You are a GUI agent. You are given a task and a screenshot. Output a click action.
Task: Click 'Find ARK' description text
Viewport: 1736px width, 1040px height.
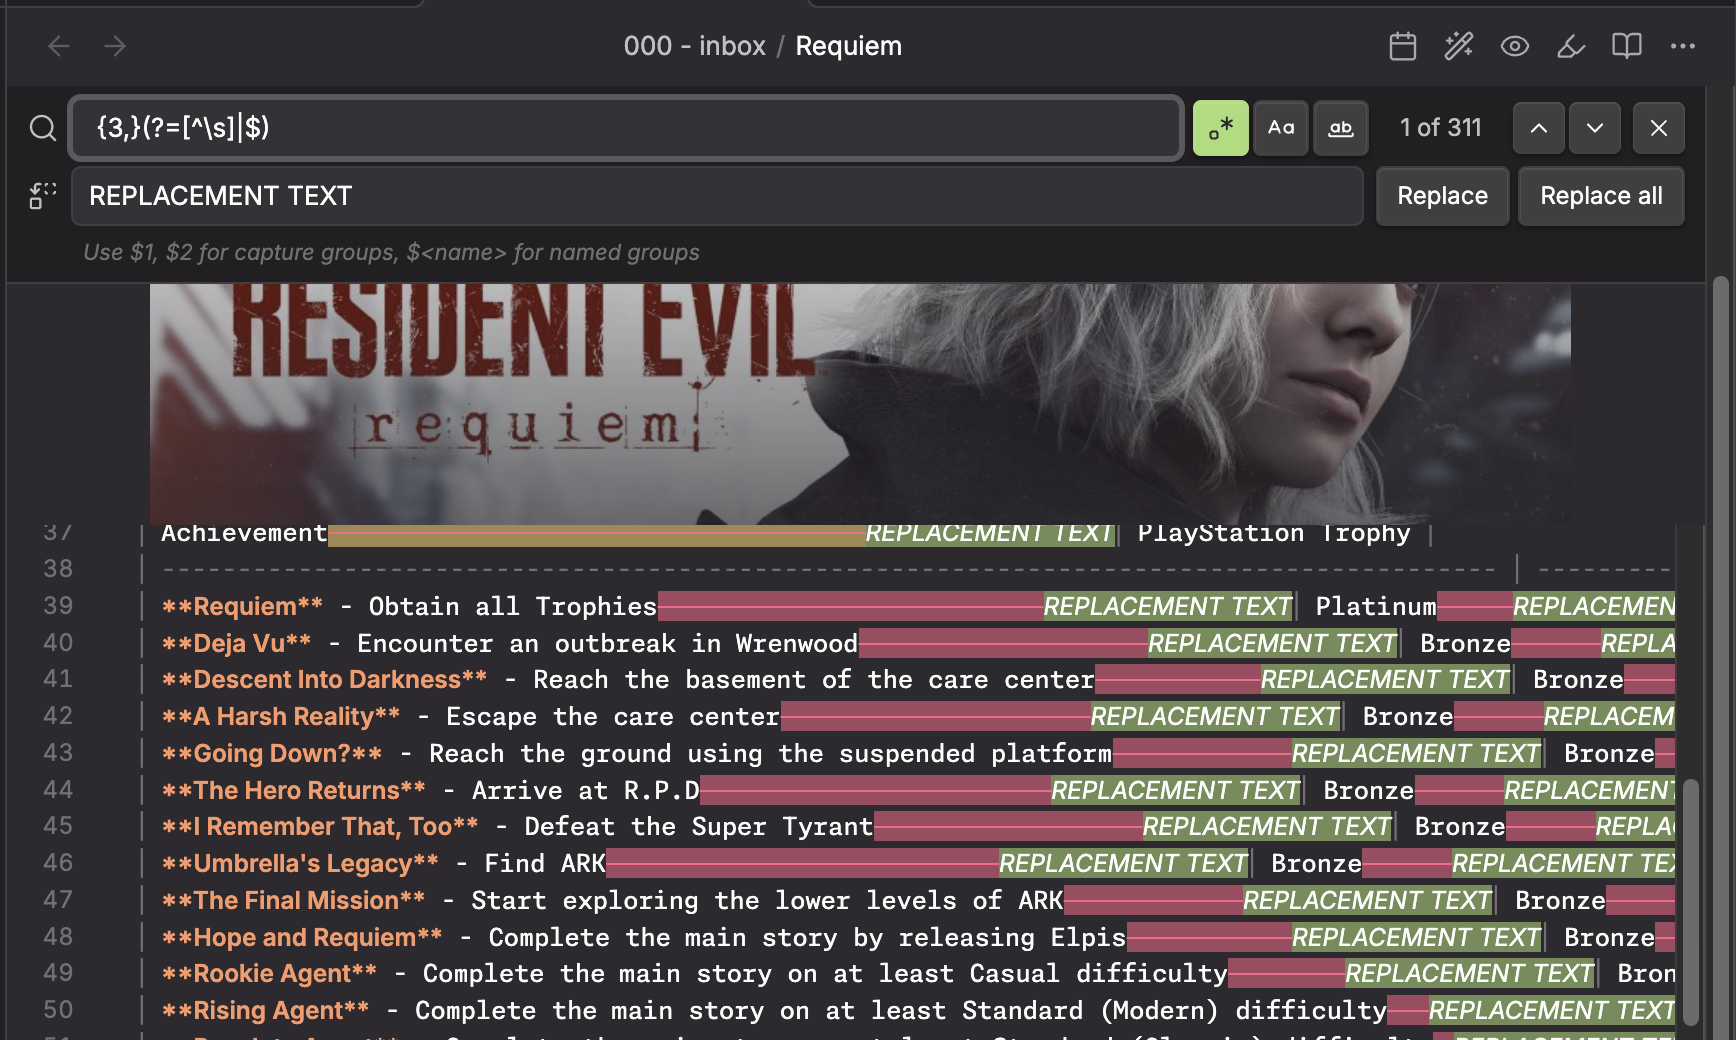click(545, 864)
